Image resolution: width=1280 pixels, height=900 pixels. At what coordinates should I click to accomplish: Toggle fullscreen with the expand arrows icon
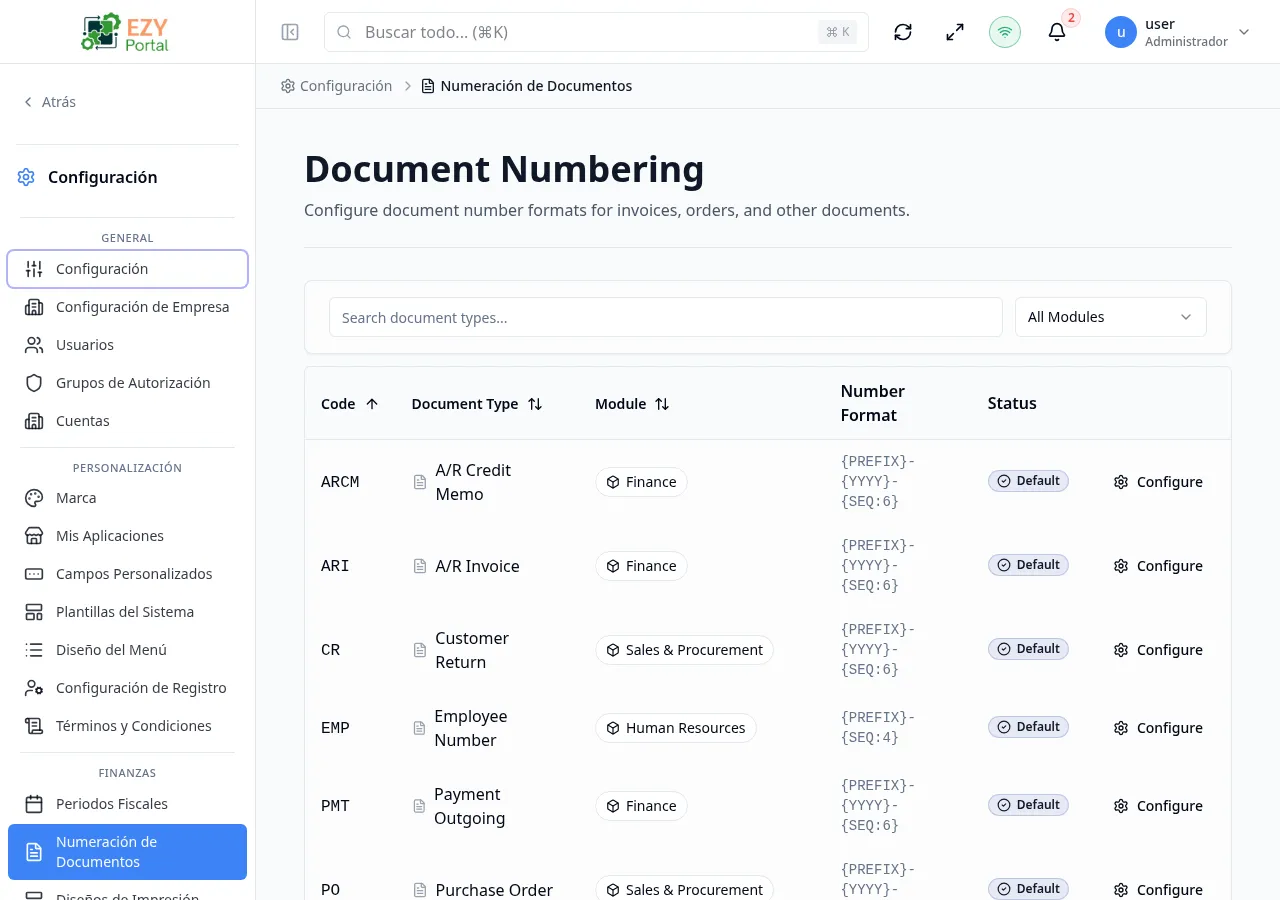(955, 32)
